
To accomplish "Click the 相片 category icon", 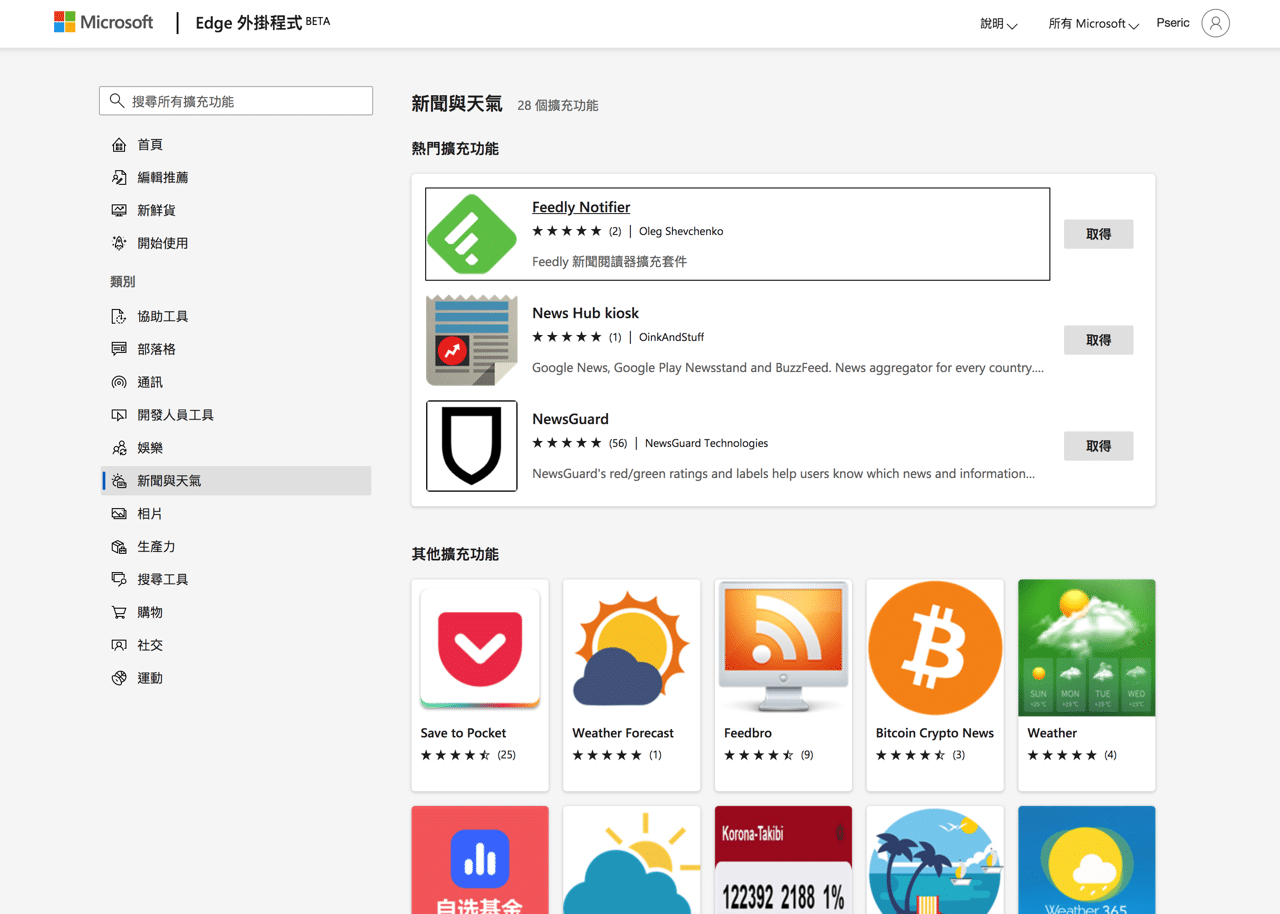I will pyautogui.click(x=119, y=515).
